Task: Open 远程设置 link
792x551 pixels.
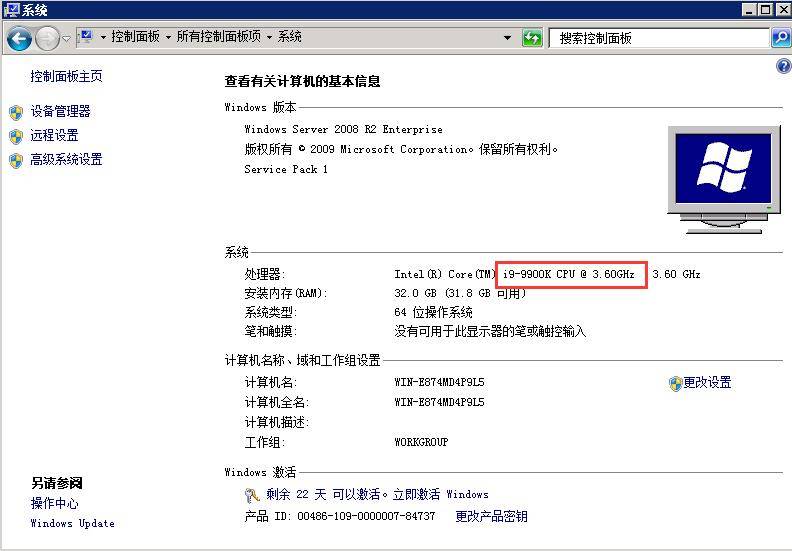Action: (x=54, y=135)
